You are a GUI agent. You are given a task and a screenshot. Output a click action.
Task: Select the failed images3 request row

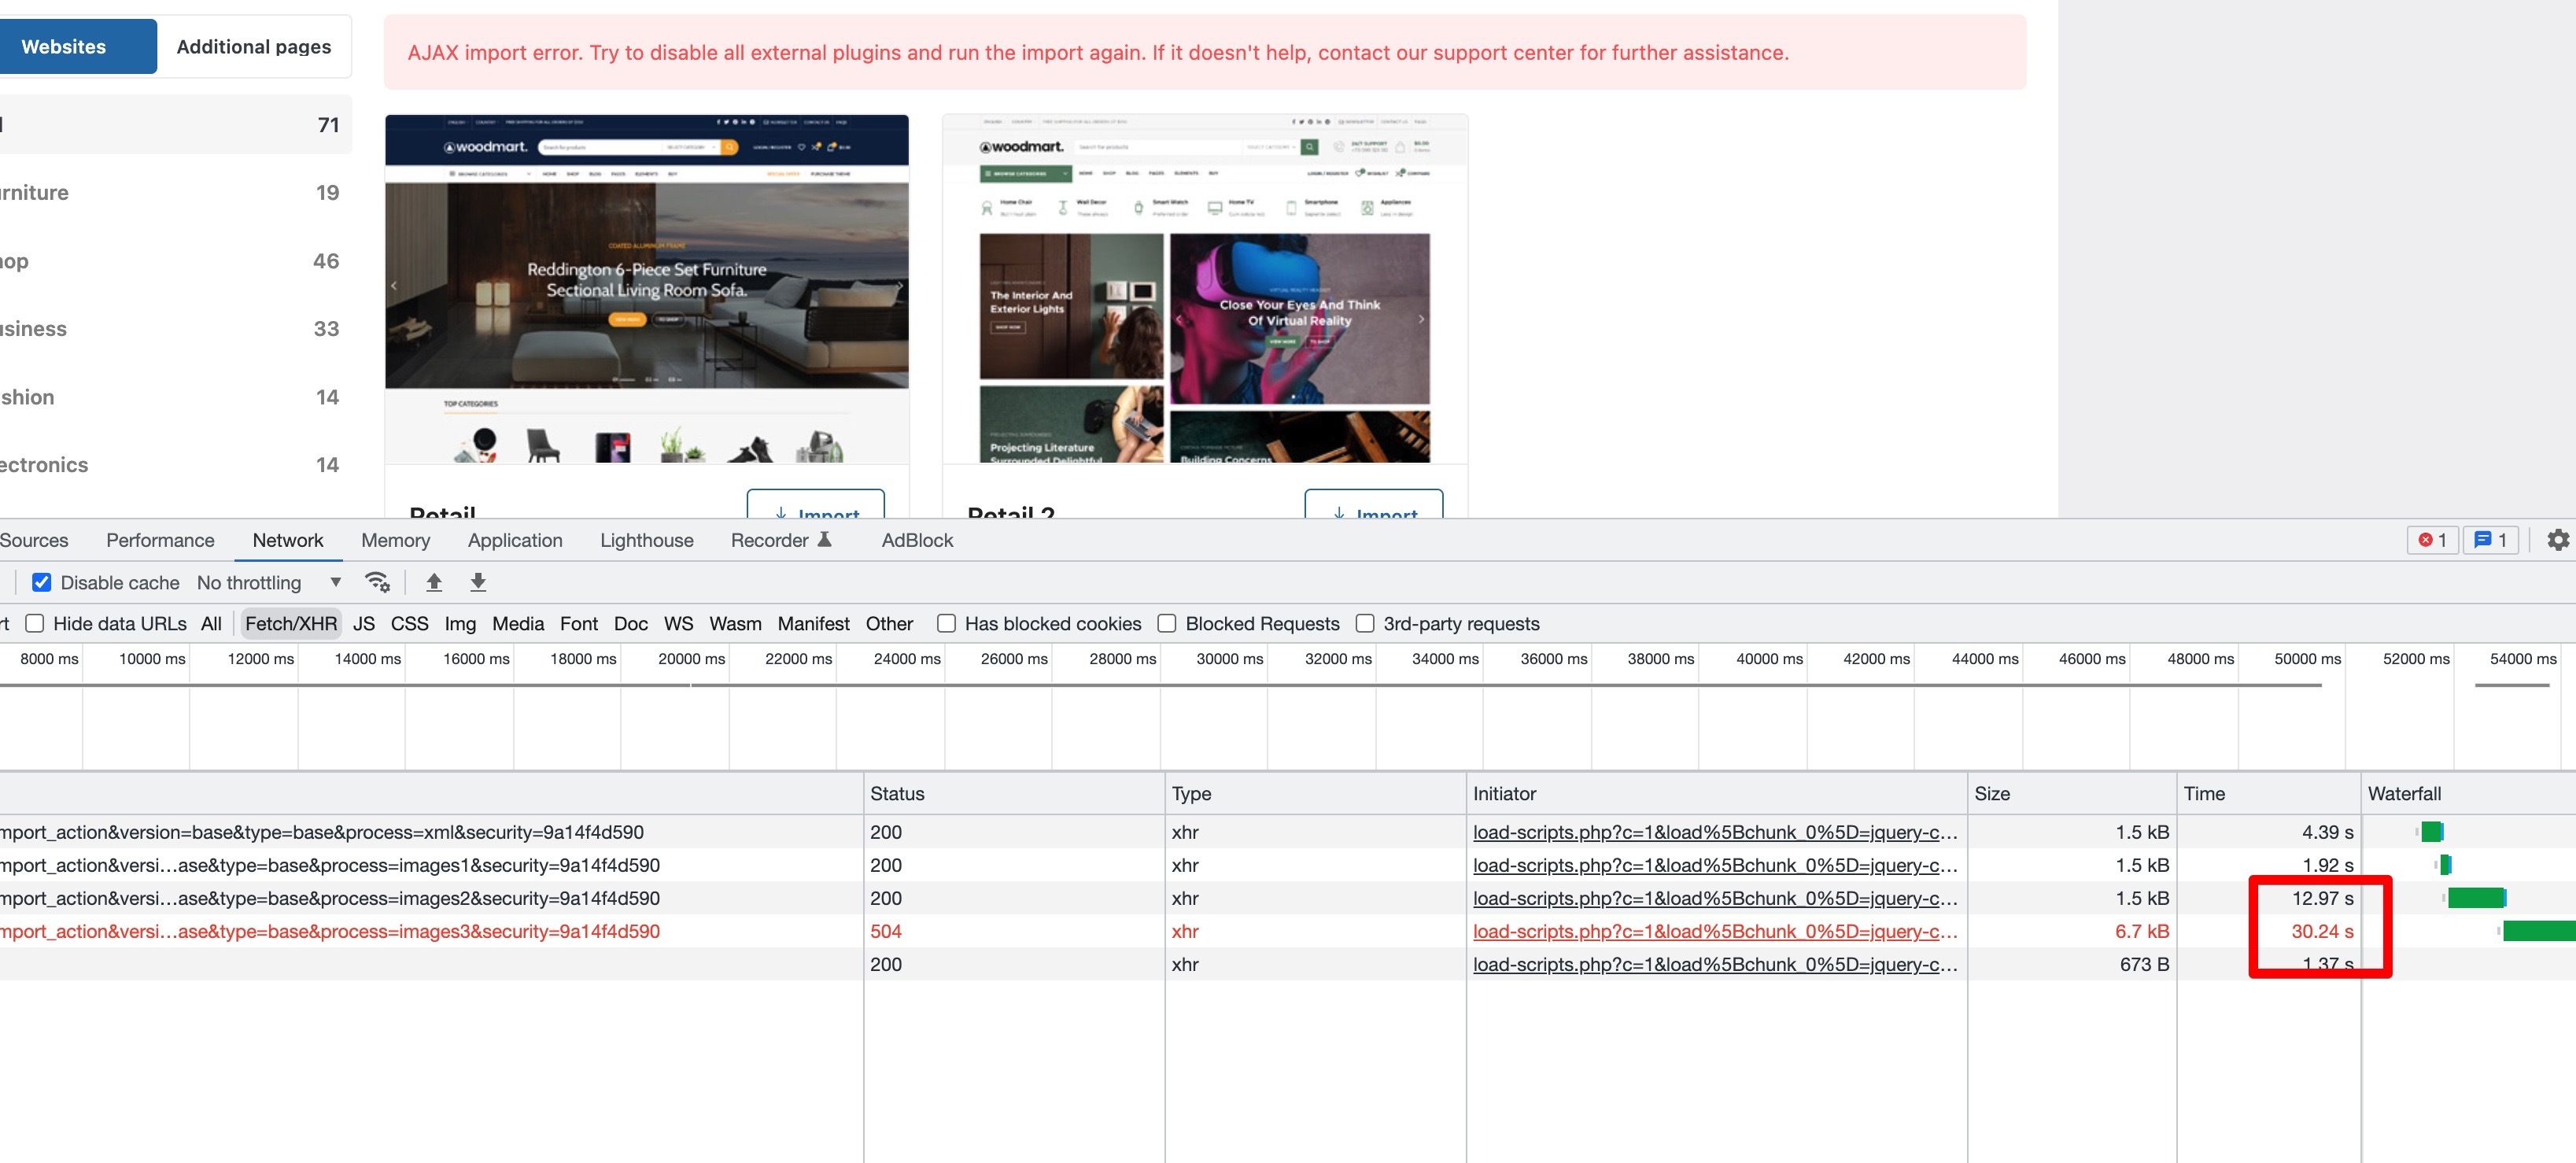point(330,931)
